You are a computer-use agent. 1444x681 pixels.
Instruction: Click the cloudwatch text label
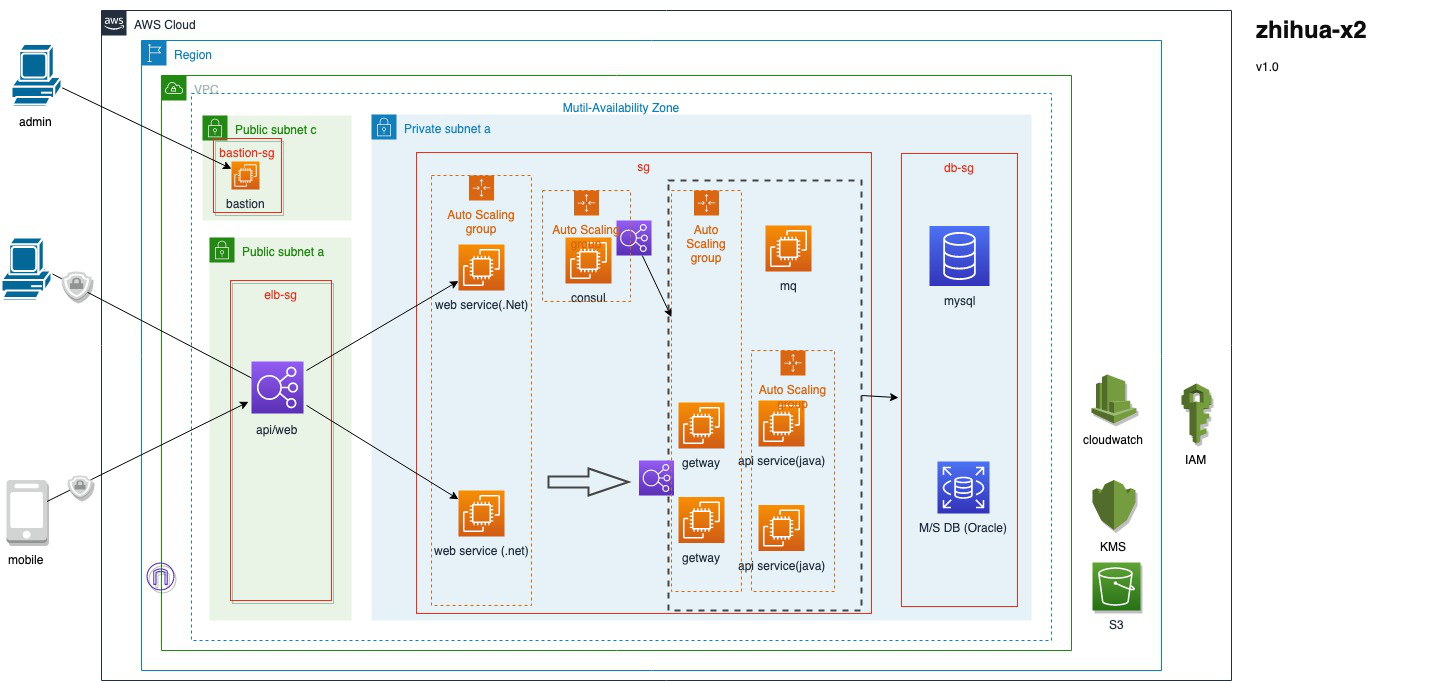1113,440
